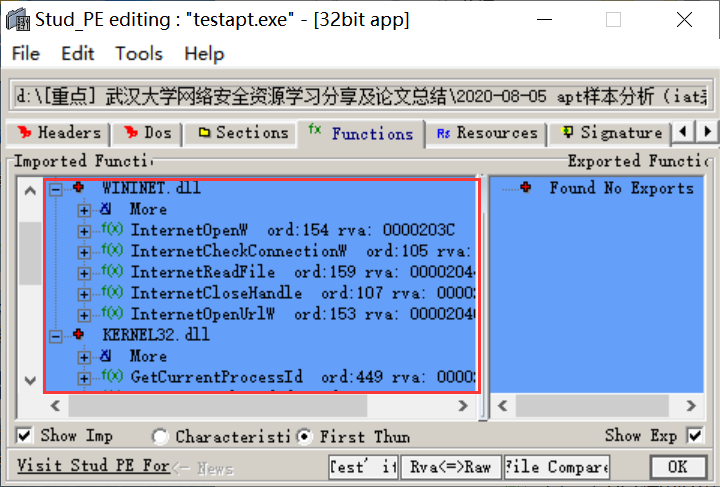
Task: Collapse the WININET.dll tree node
Action: pos(56,189)
